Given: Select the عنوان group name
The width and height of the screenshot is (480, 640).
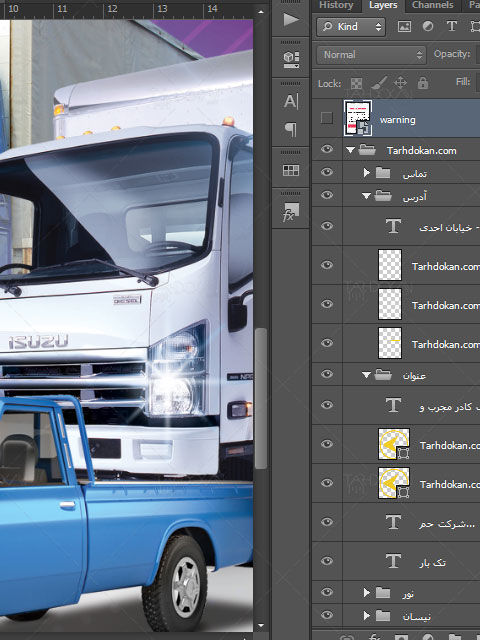Looking at the screenshot, I should click(x=414, y=376).
